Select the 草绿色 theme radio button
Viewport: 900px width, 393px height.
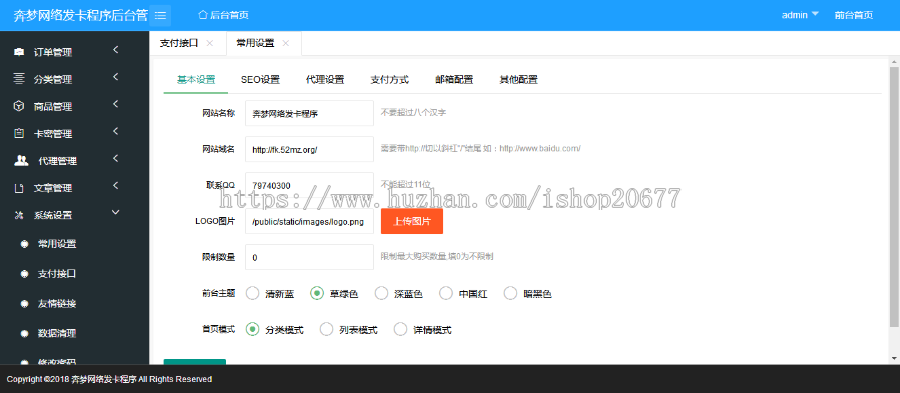coord(317,293)
